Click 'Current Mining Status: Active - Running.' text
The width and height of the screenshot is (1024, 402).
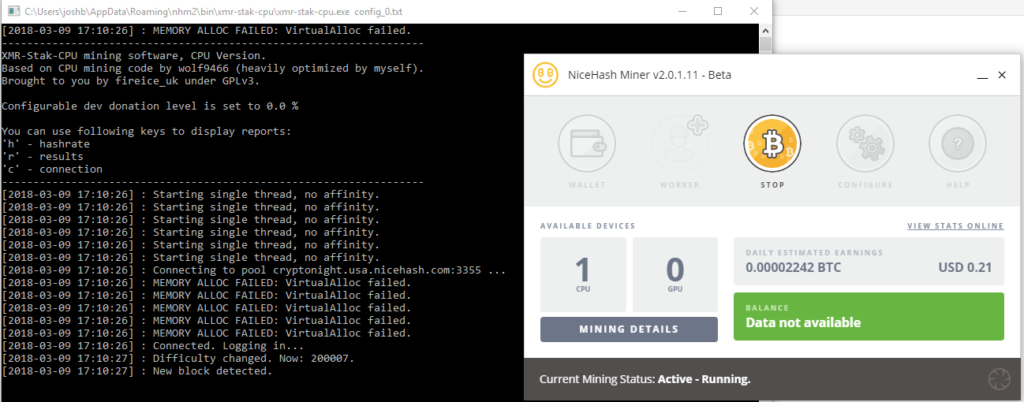pos(645,379)
